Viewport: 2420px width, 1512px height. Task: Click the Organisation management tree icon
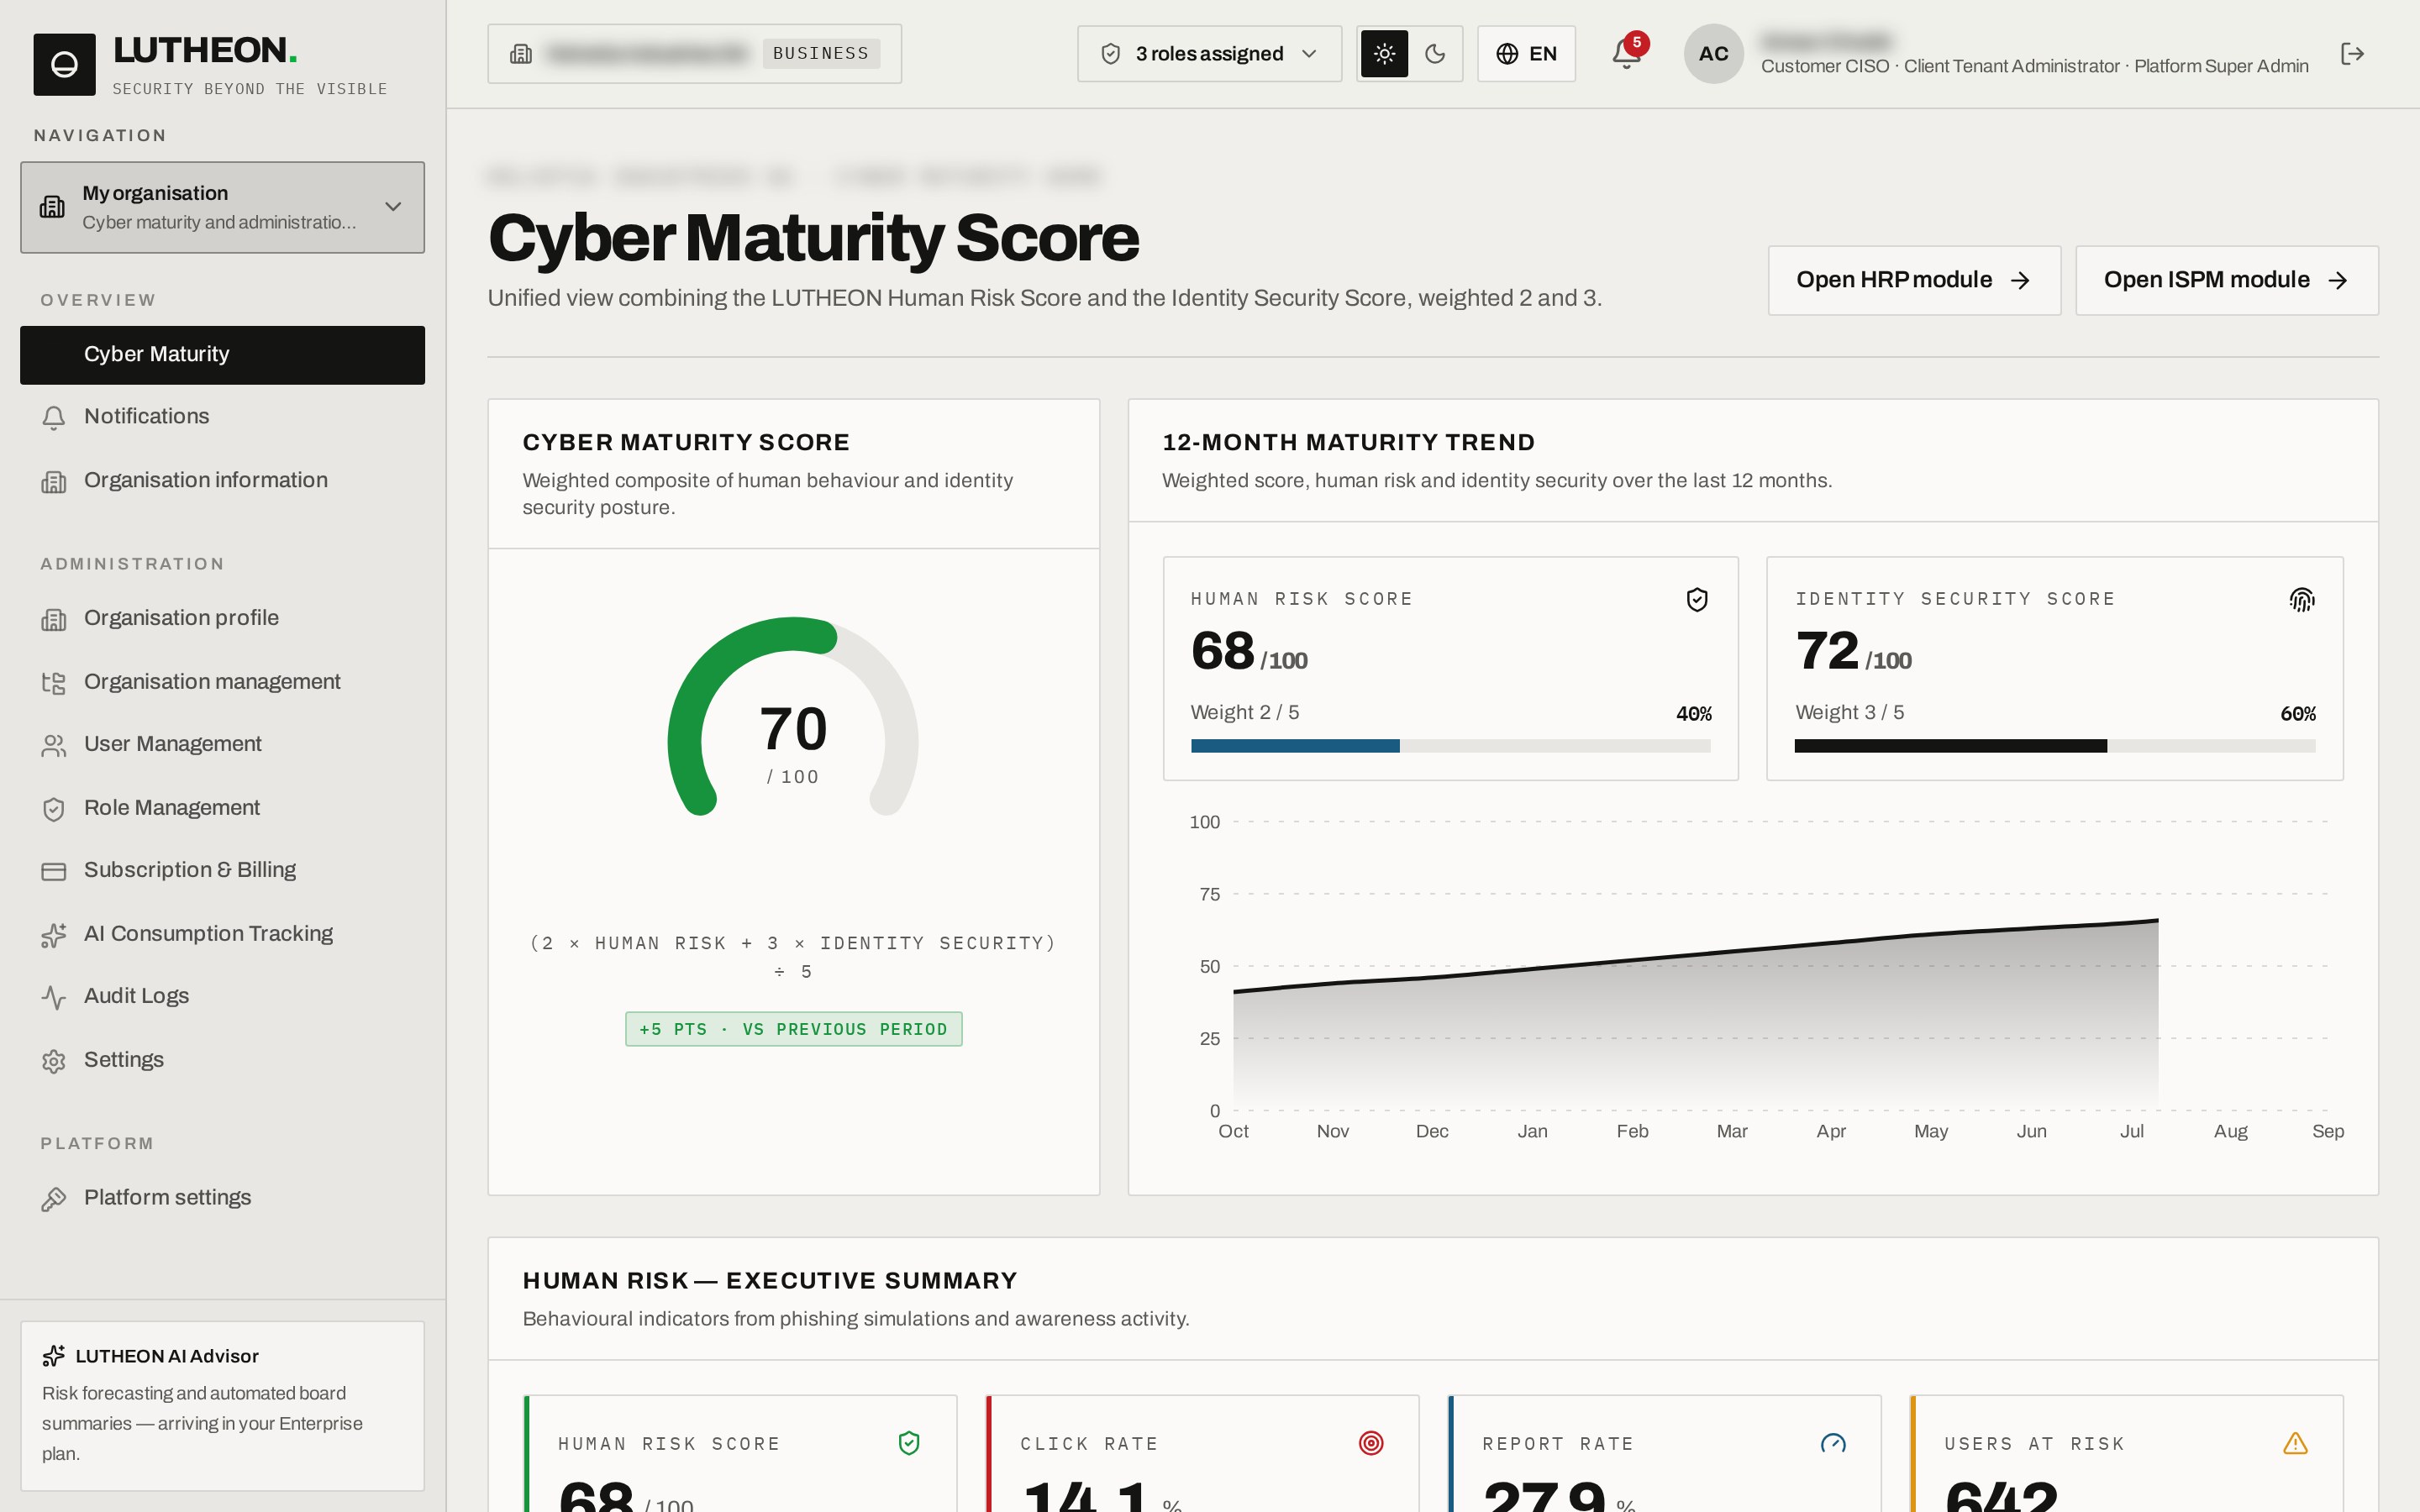[x=54, y=682]
